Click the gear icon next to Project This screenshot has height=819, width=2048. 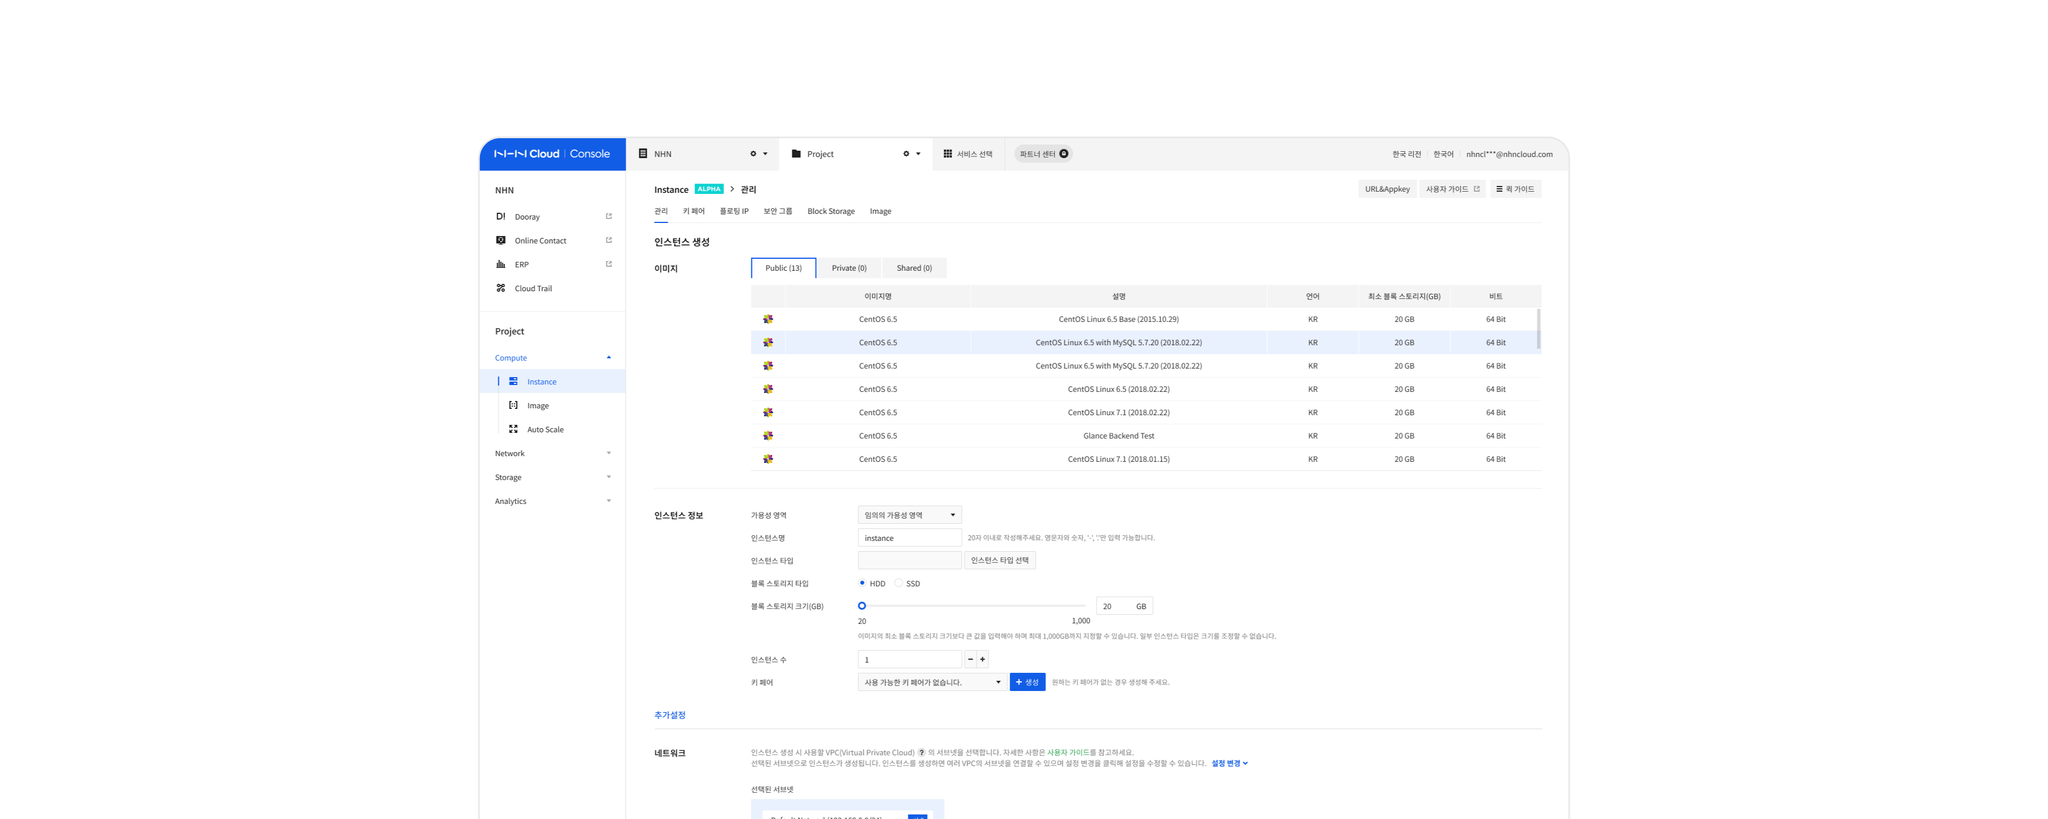point(906,154)
